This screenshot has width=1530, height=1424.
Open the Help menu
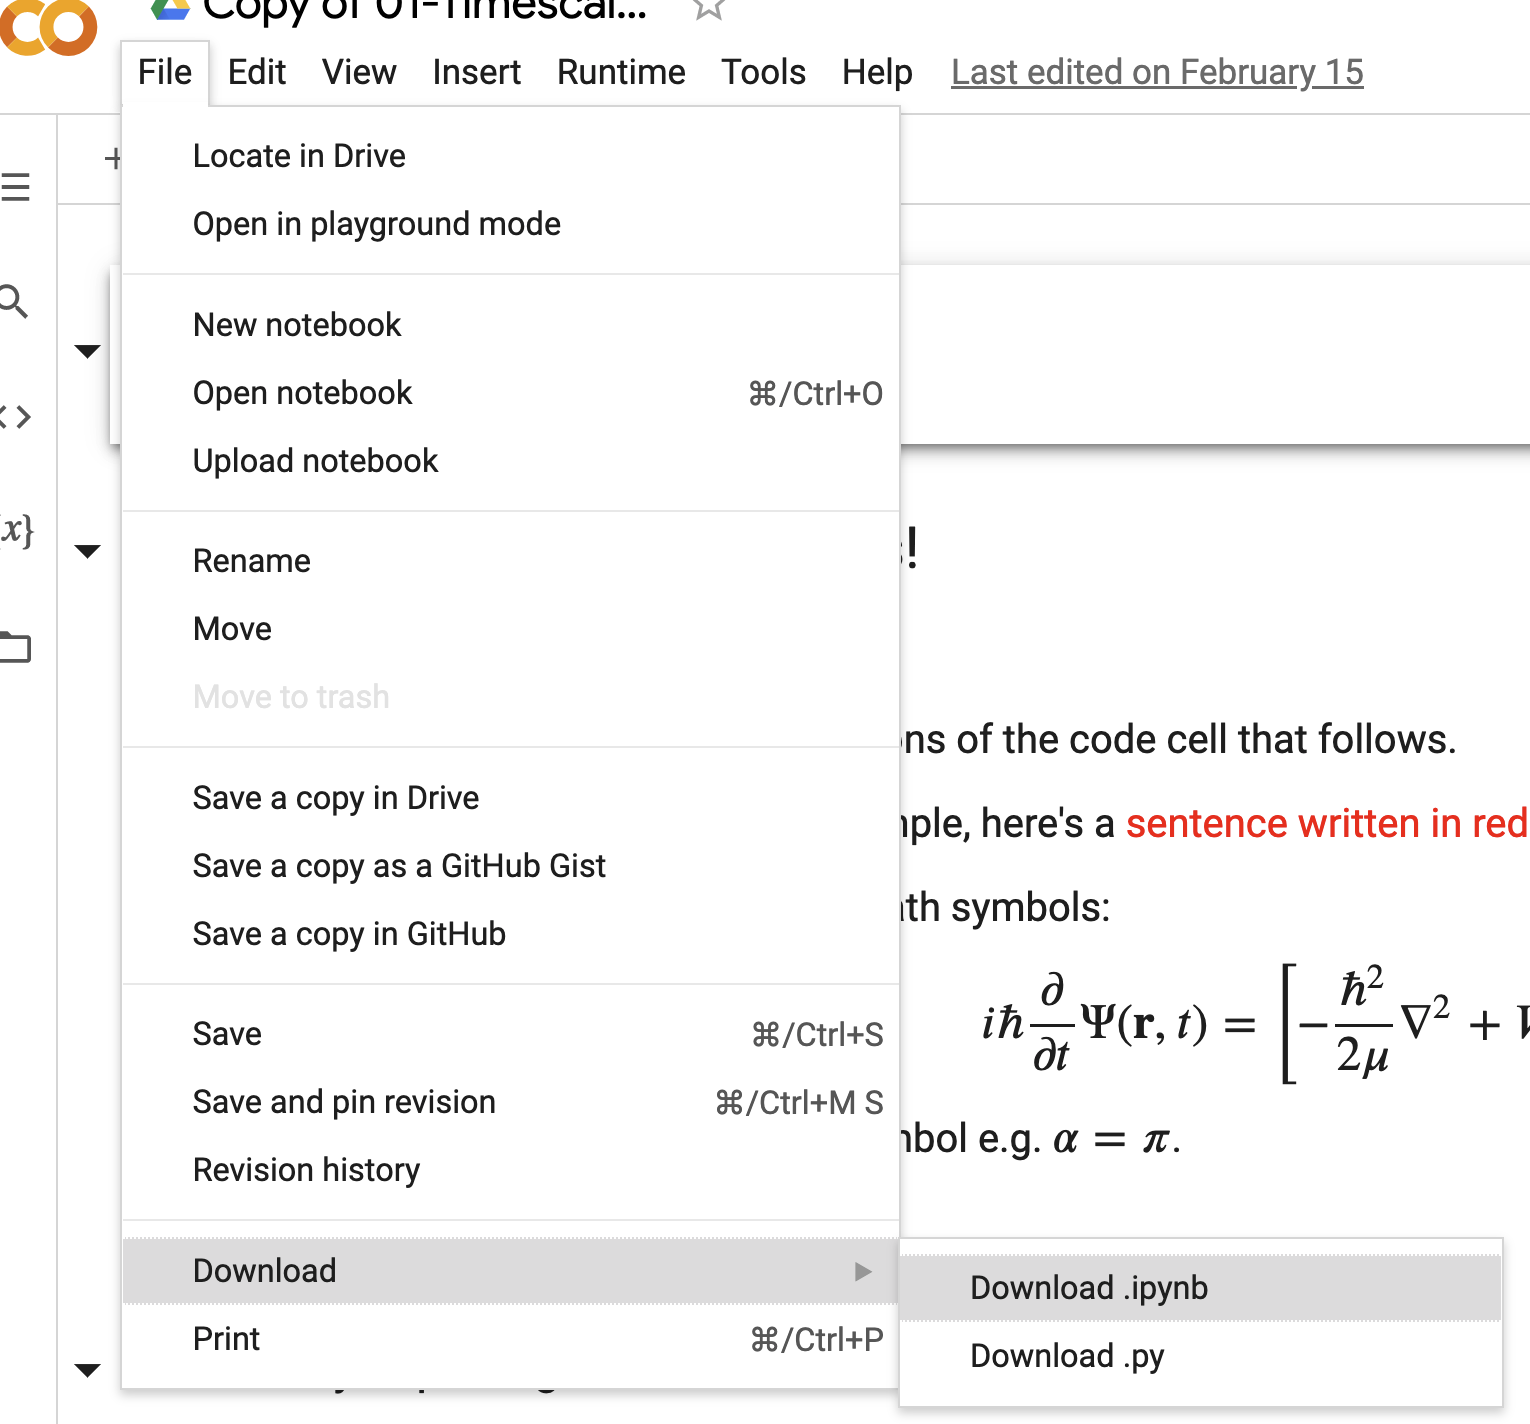point(877,73)
